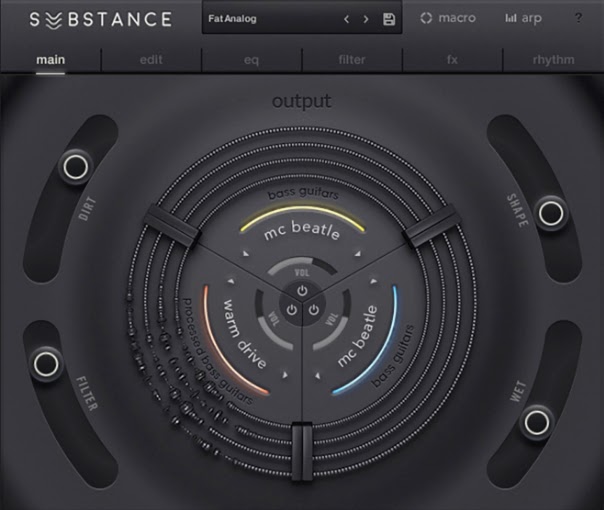Screen dimensions: 604x510
Task: Switch to the rhythm tab
Action: click(x=554, y=60)
